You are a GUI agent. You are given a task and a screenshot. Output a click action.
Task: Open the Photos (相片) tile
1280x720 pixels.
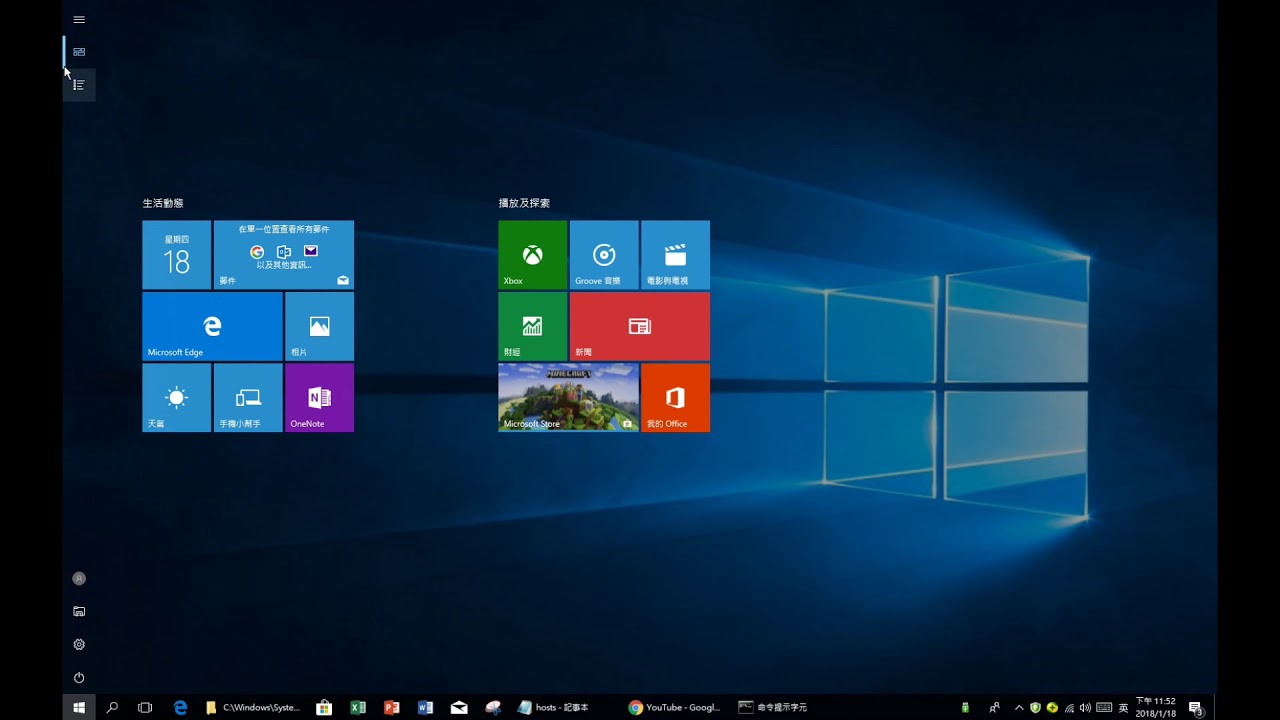[319, 326]
